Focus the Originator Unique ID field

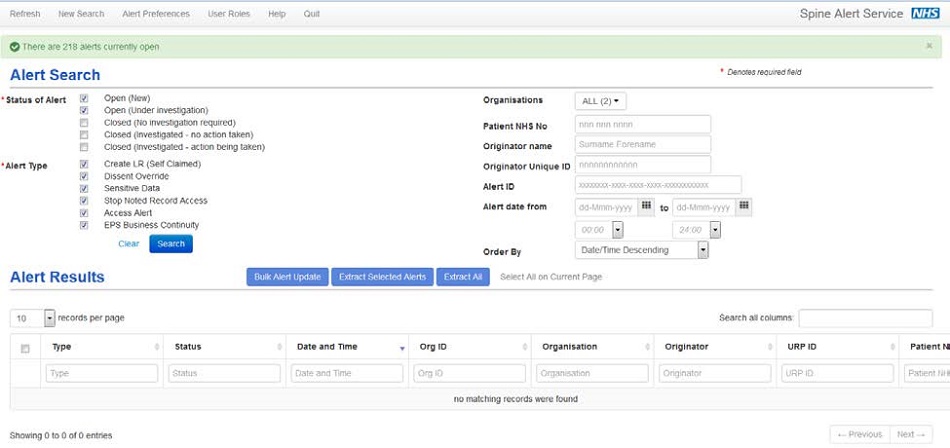pos(643,164)
